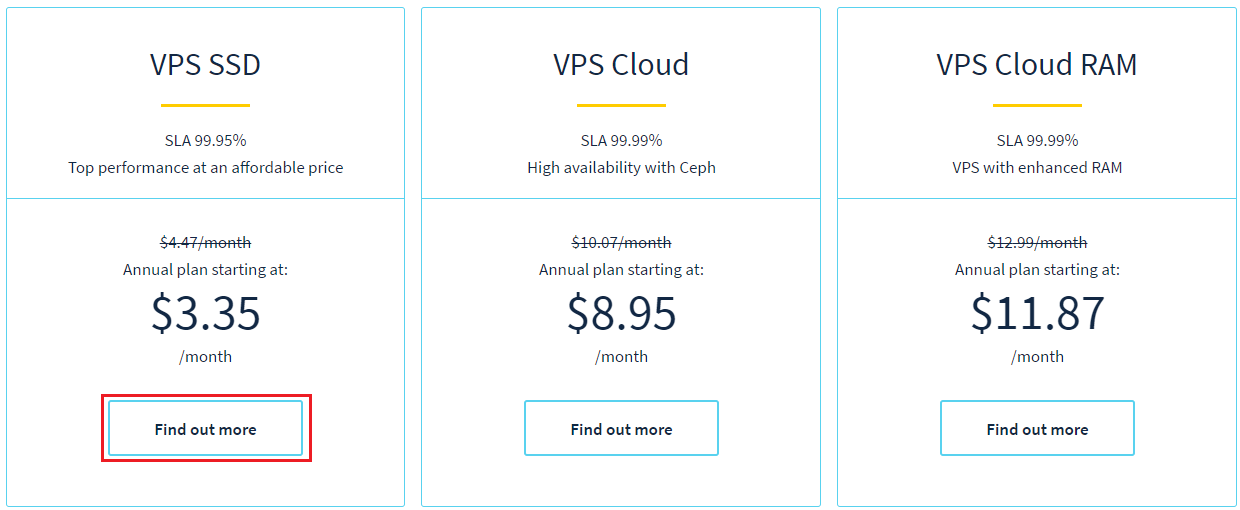The height and width of the screenshot is (510, 1240).
Task: Click 'Top performance at an affordable price' text
Action: [x=205, y=167]
